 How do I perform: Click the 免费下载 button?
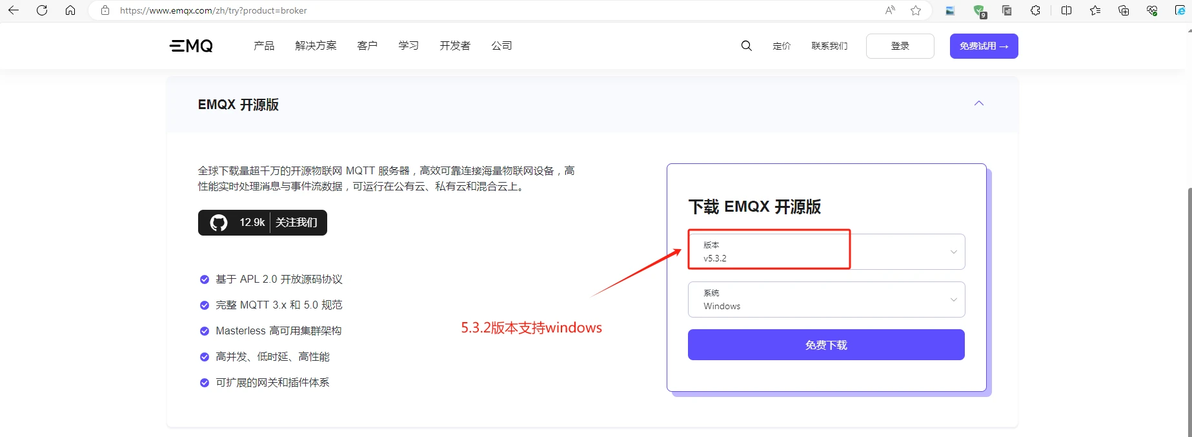(826, 344)
